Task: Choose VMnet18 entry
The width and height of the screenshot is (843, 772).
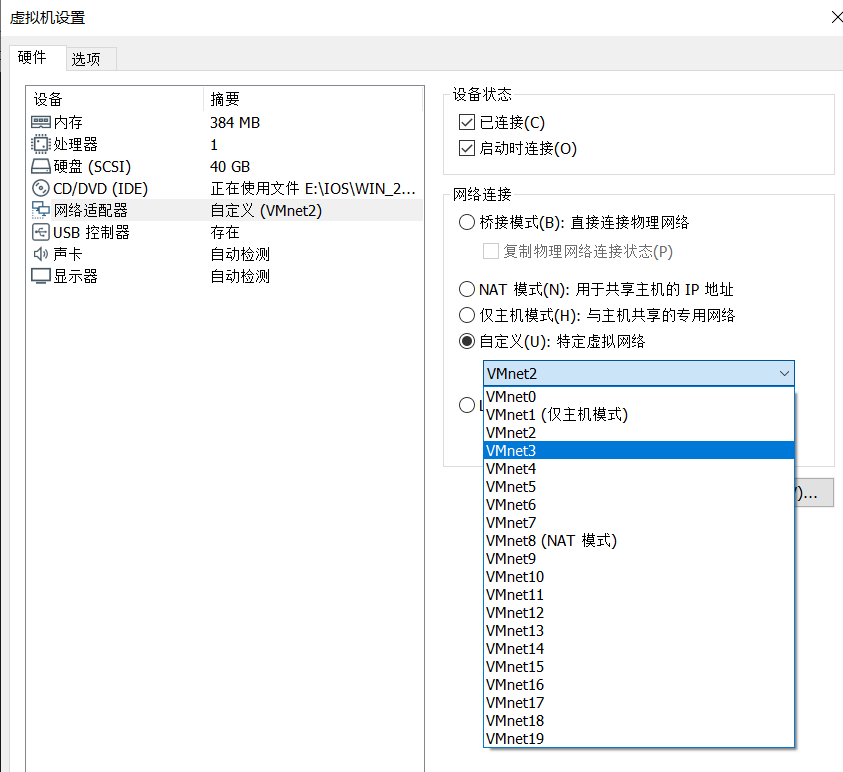Action: pos(639,721)
